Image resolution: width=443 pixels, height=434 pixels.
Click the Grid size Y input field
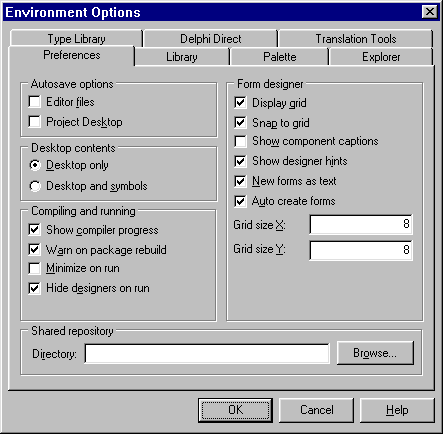[x=361, y=250]
